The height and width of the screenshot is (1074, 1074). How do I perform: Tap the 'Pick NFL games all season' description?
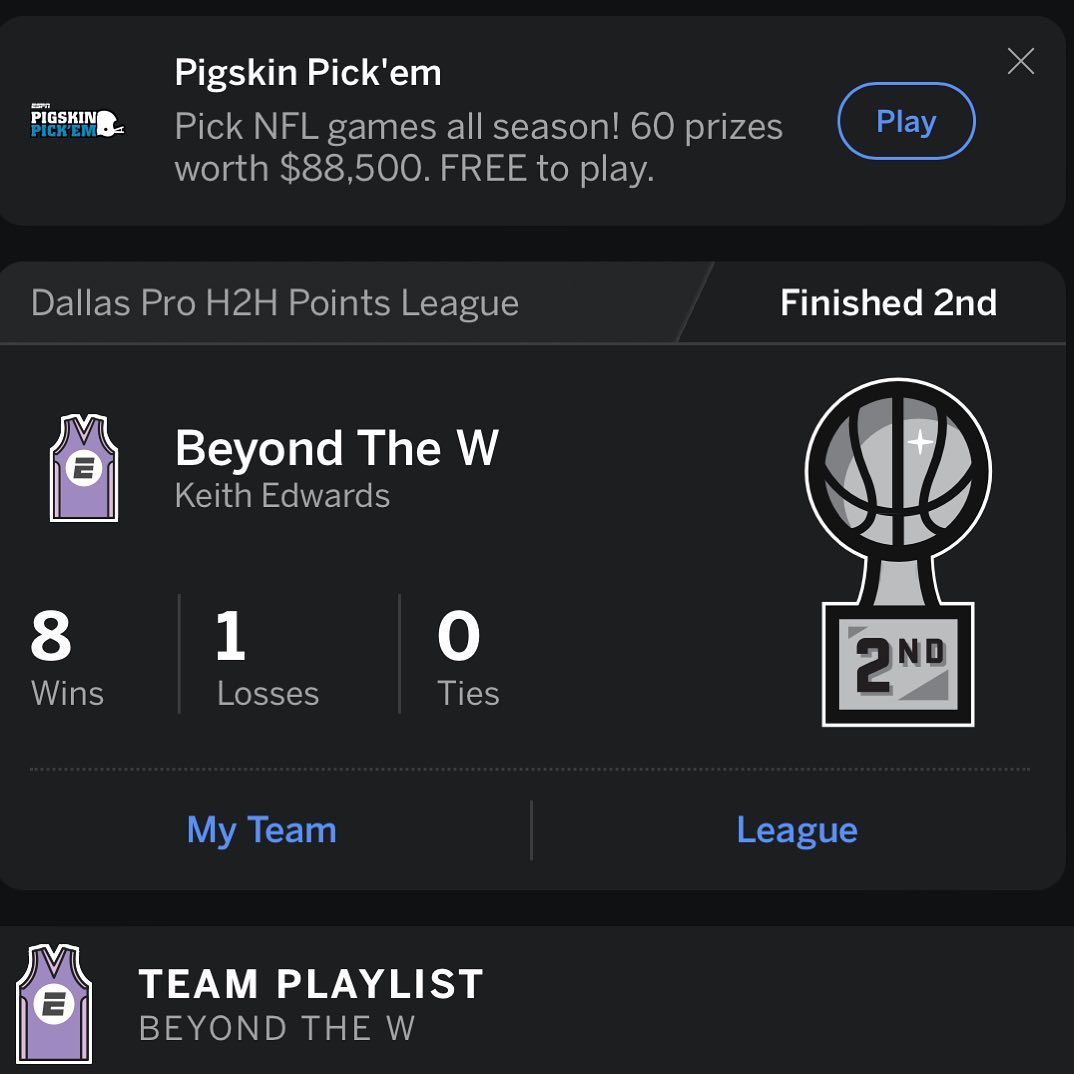tap(478, 148)
